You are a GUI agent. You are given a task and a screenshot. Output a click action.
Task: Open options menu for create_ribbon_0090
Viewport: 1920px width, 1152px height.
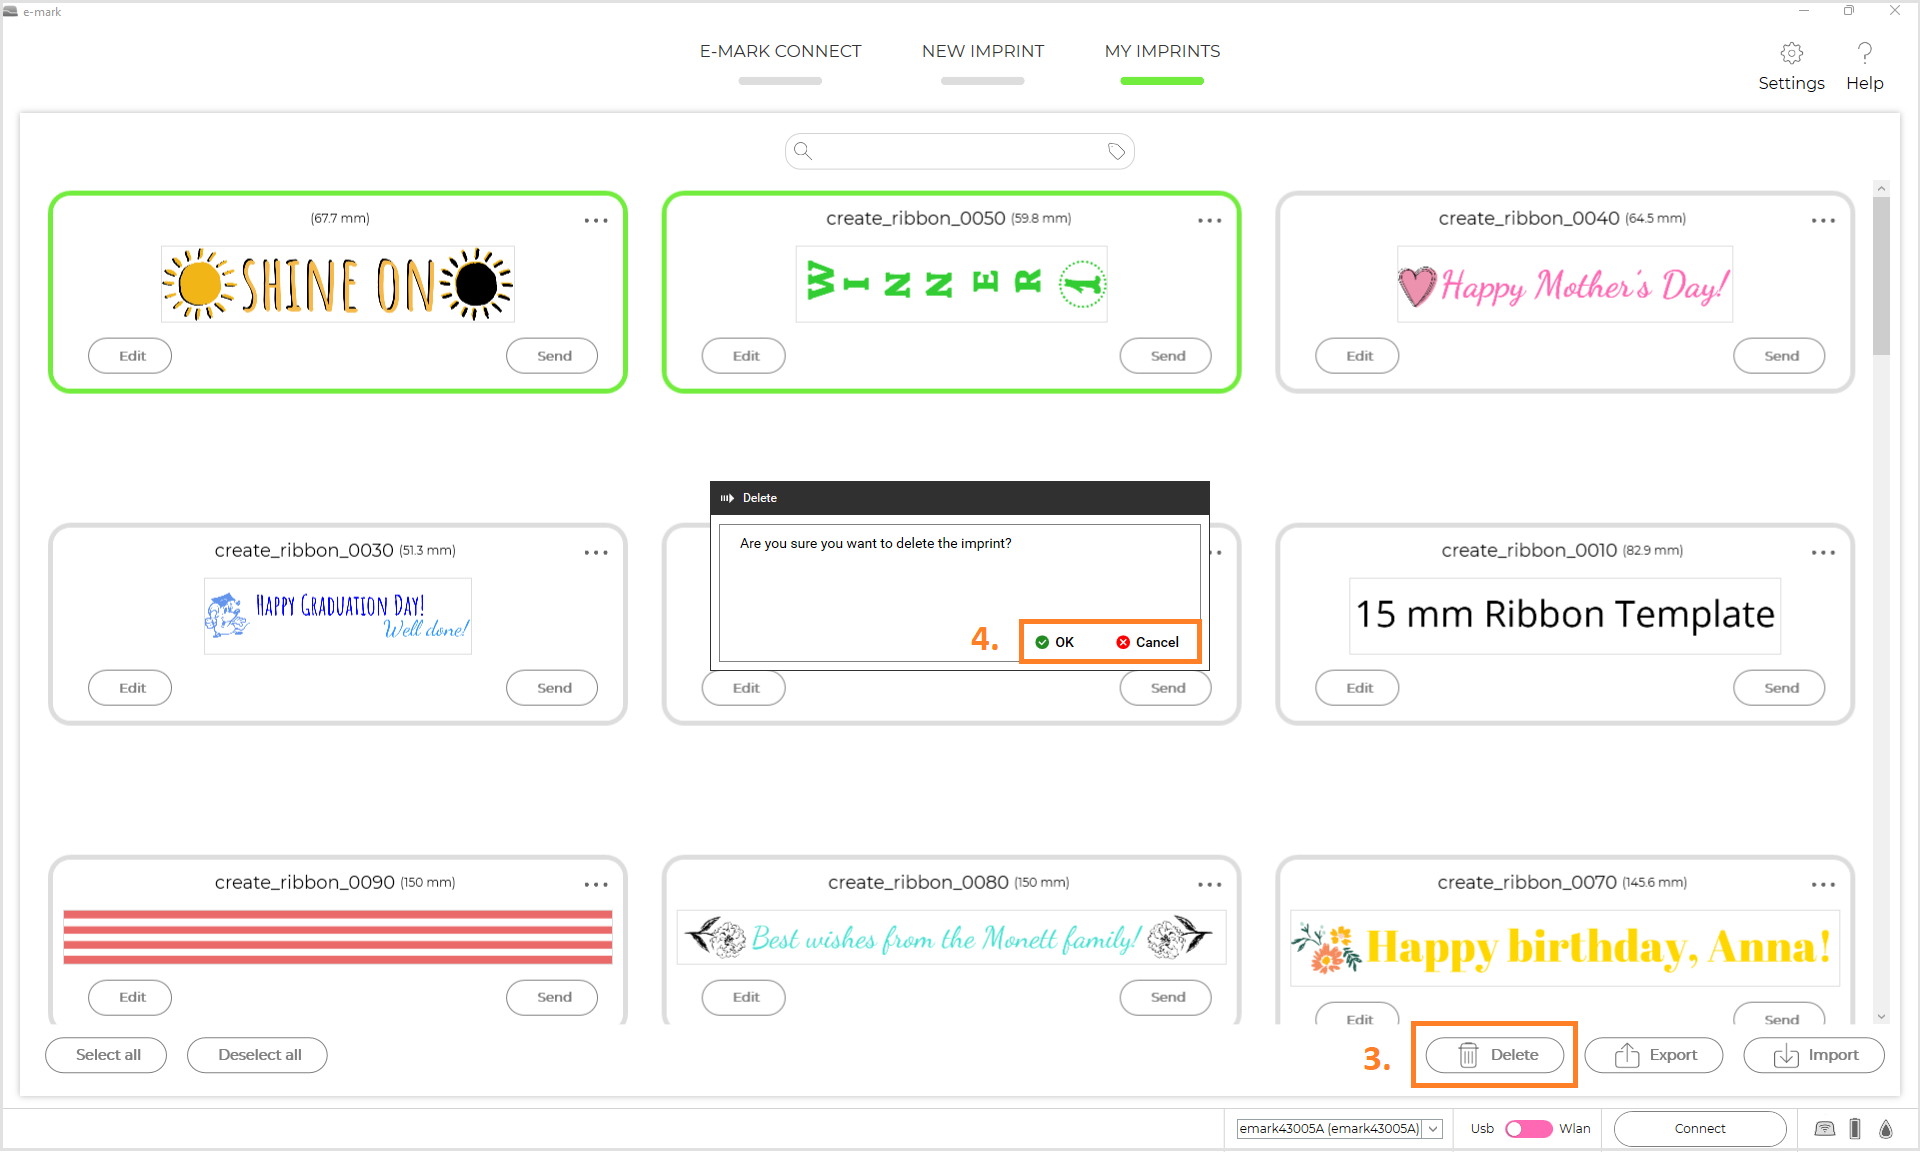click(596, 884)
